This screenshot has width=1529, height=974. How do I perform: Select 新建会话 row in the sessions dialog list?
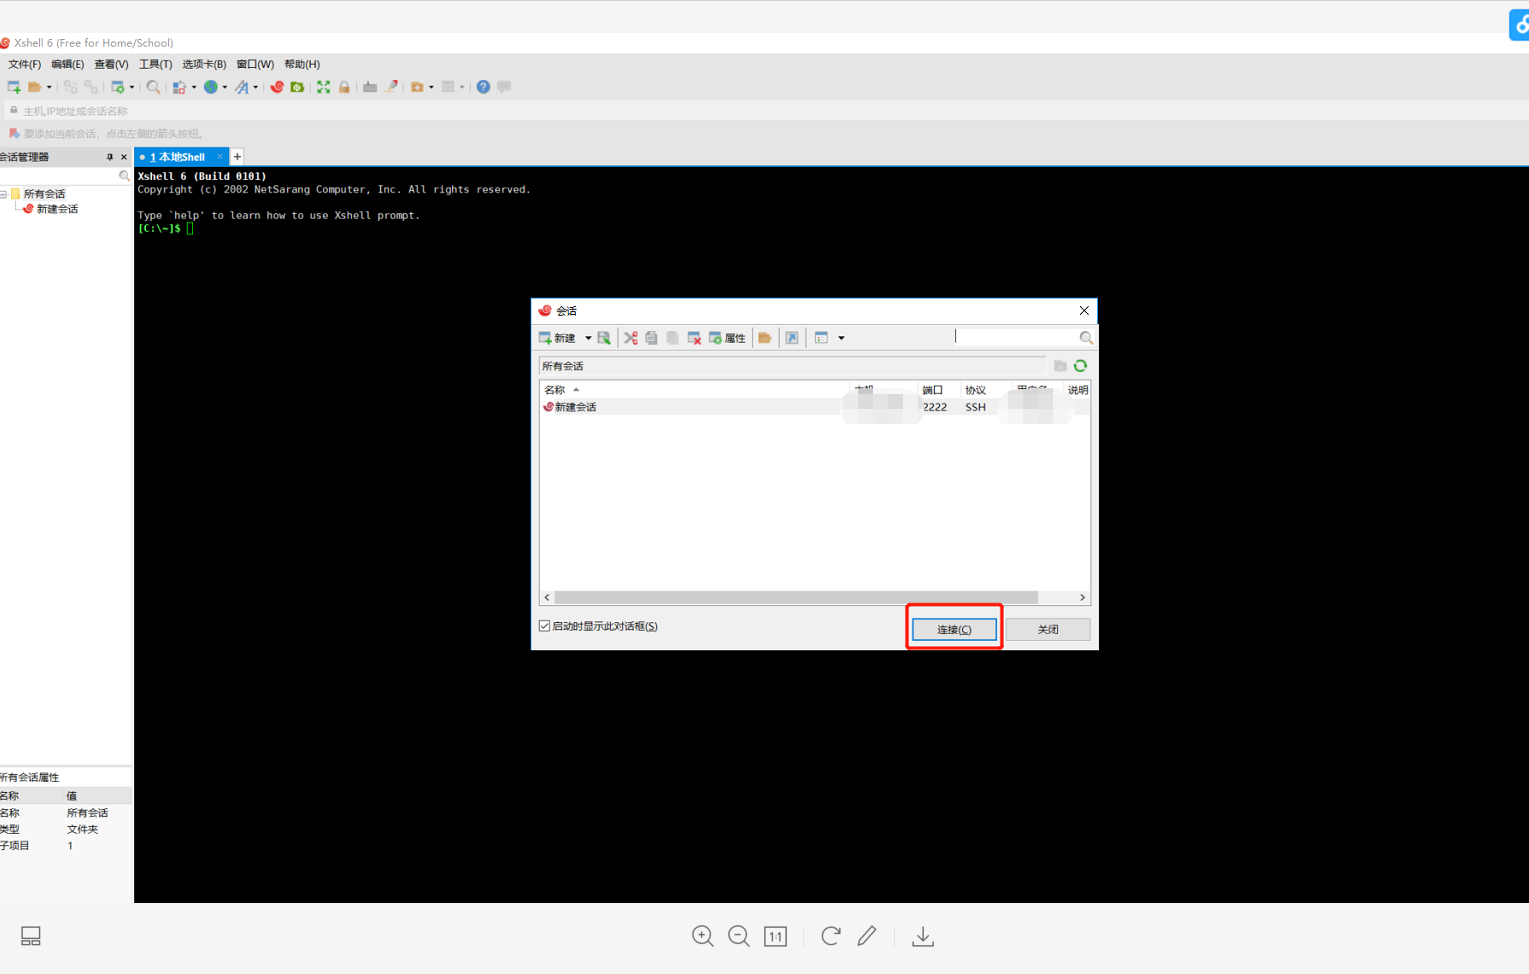815,407
